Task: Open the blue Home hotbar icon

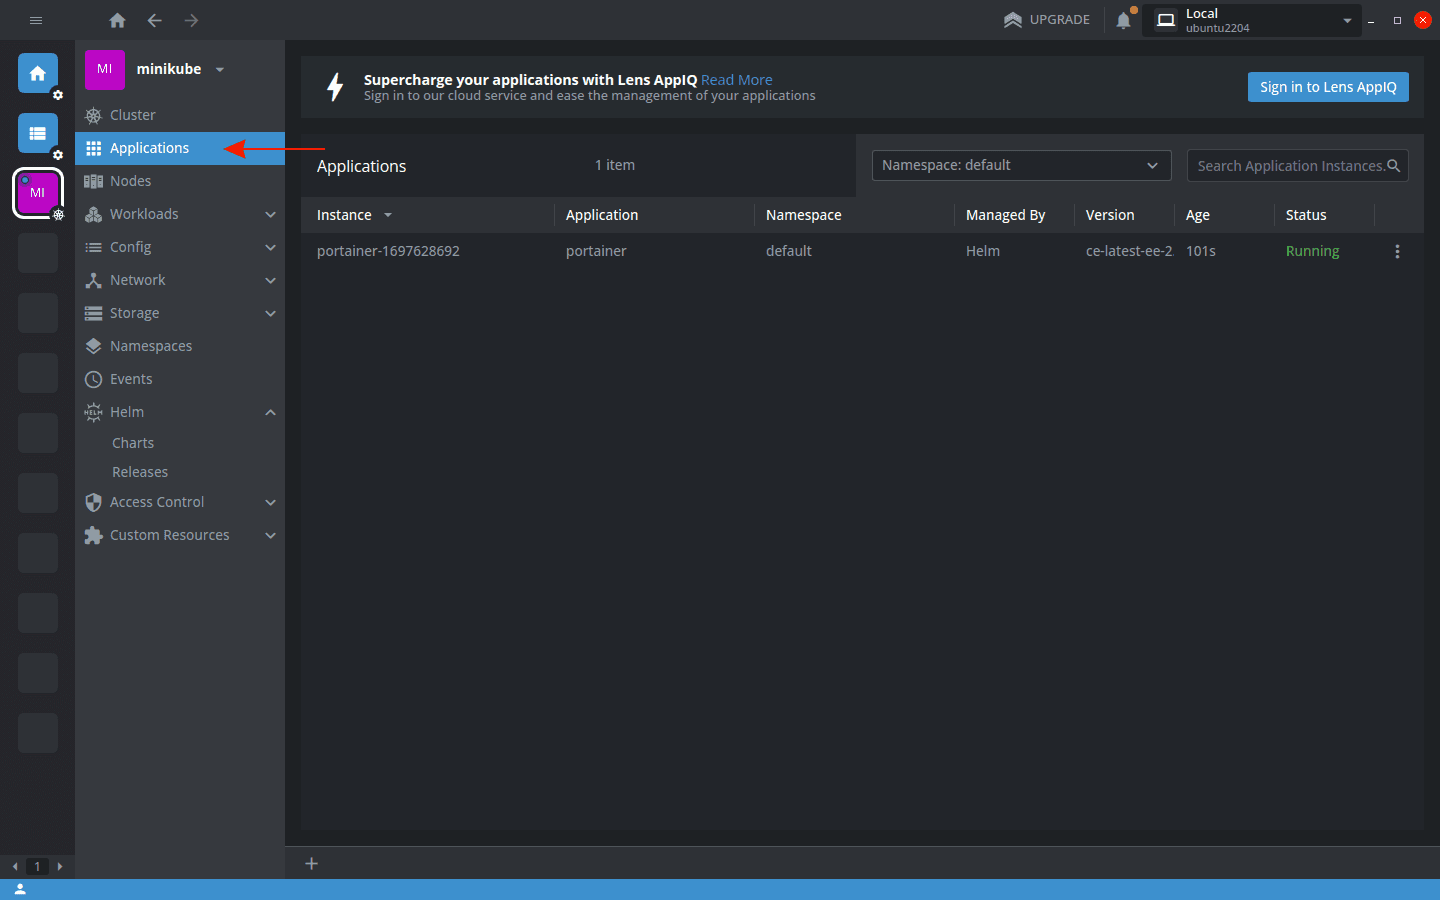Action: point(38,73)
